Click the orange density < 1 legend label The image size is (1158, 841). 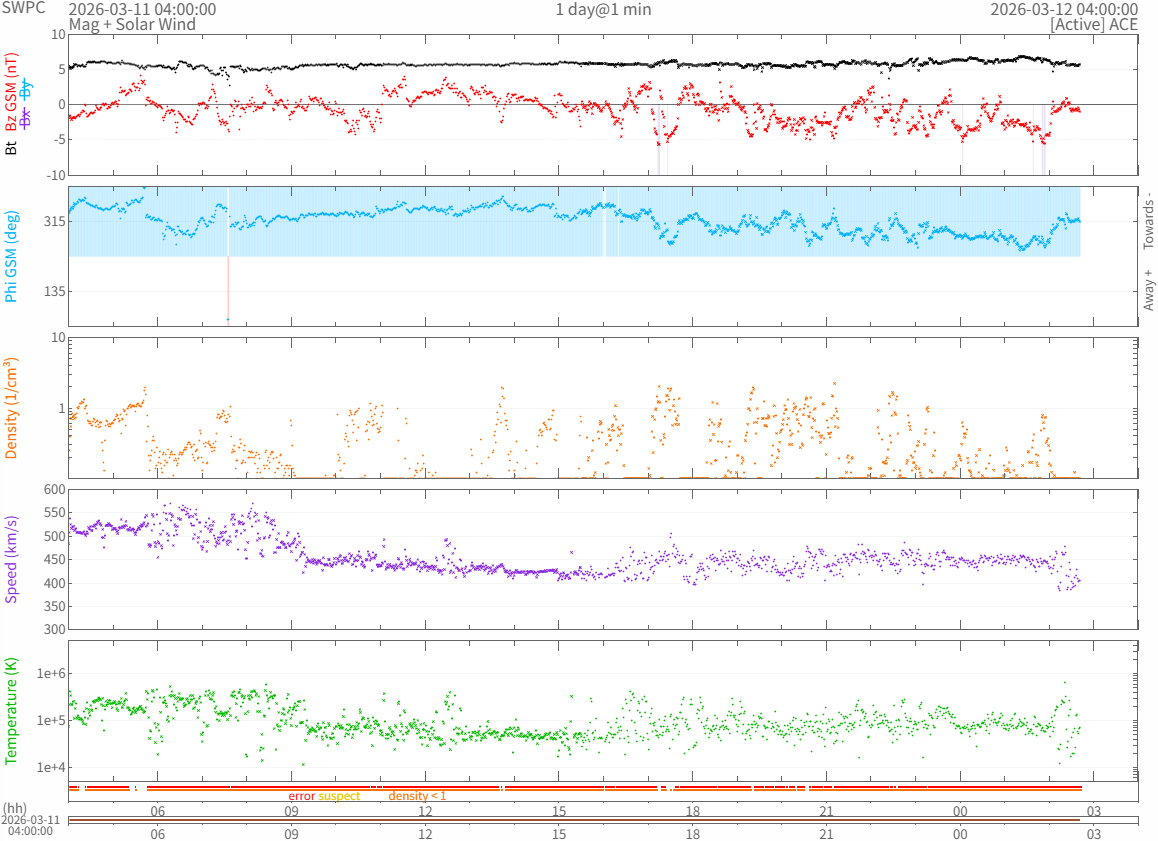click(x=417, y=796)
